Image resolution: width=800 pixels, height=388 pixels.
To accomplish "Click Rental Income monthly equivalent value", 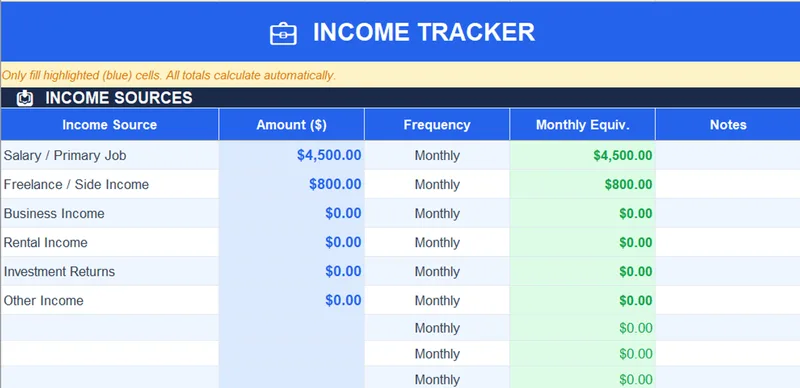I will click(583, 242).
